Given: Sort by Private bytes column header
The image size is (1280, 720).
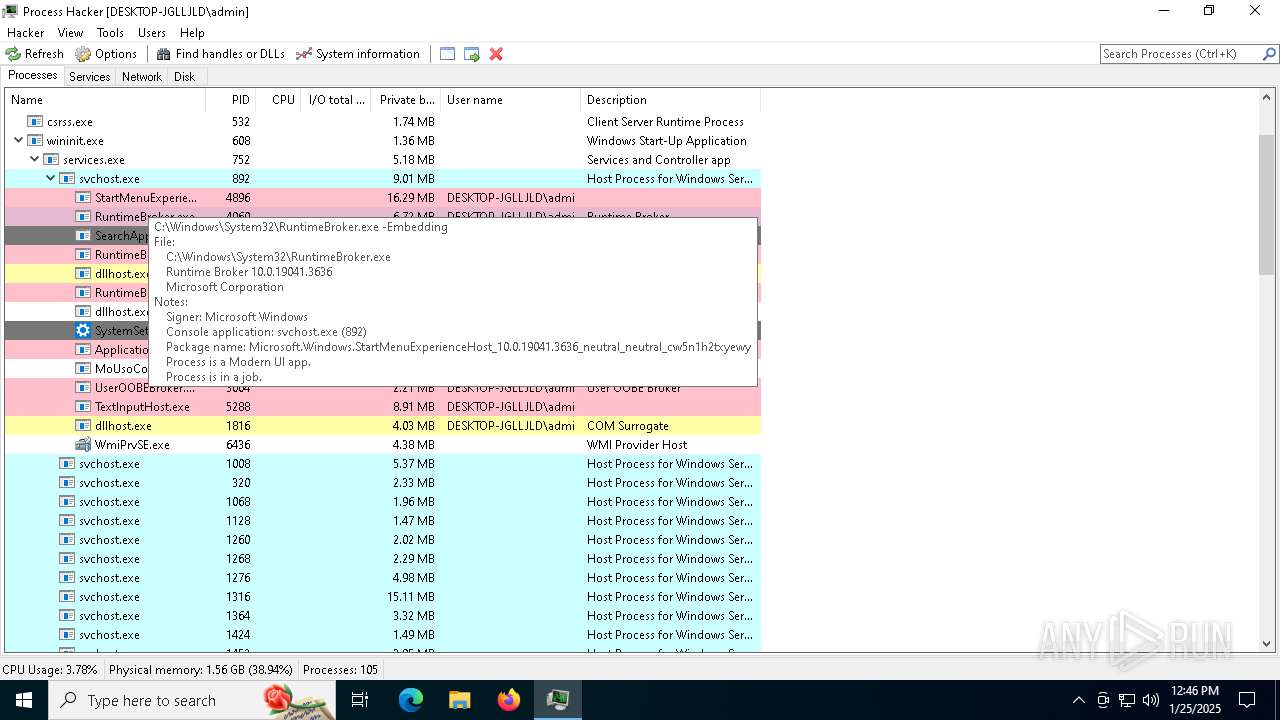Looking at the screenshot, I should point(405,100).
